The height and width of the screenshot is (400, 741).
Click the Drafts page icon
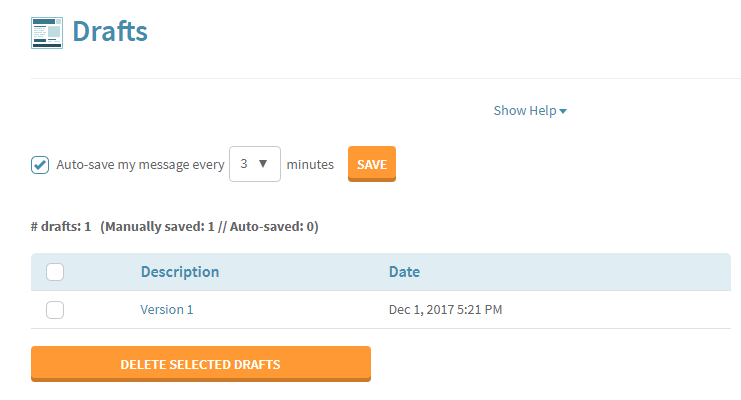(47, 33)
